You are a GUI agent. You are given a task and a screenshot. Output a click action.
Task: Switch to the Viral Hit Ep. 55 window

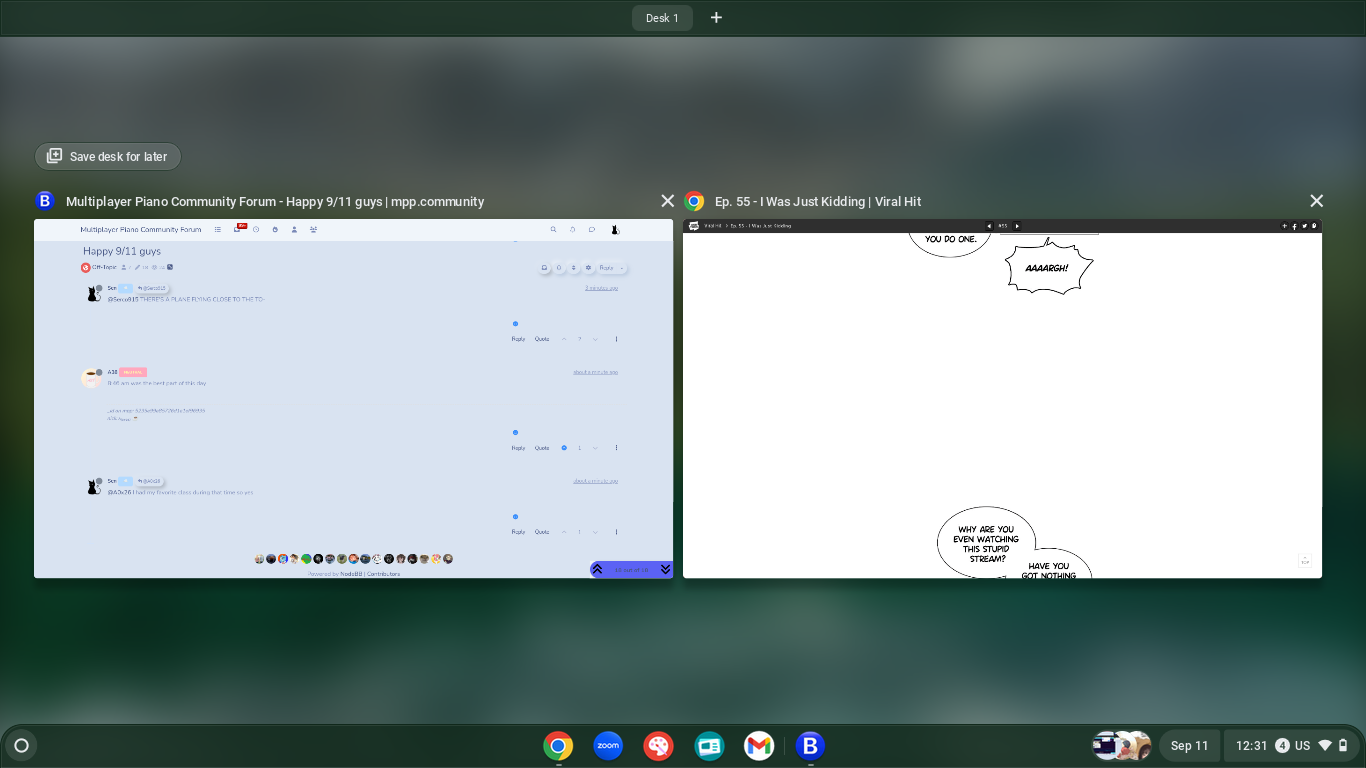tap(1002, 399)
